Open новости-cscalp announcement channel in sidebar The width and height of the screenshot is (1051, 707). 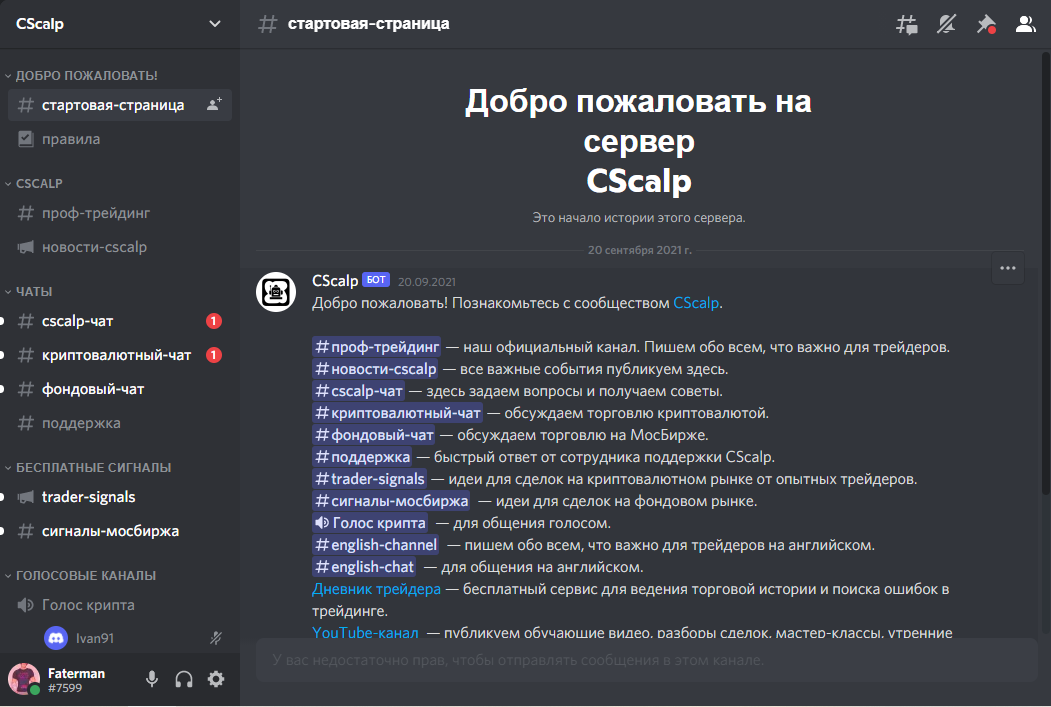click(x=120, y=247)
